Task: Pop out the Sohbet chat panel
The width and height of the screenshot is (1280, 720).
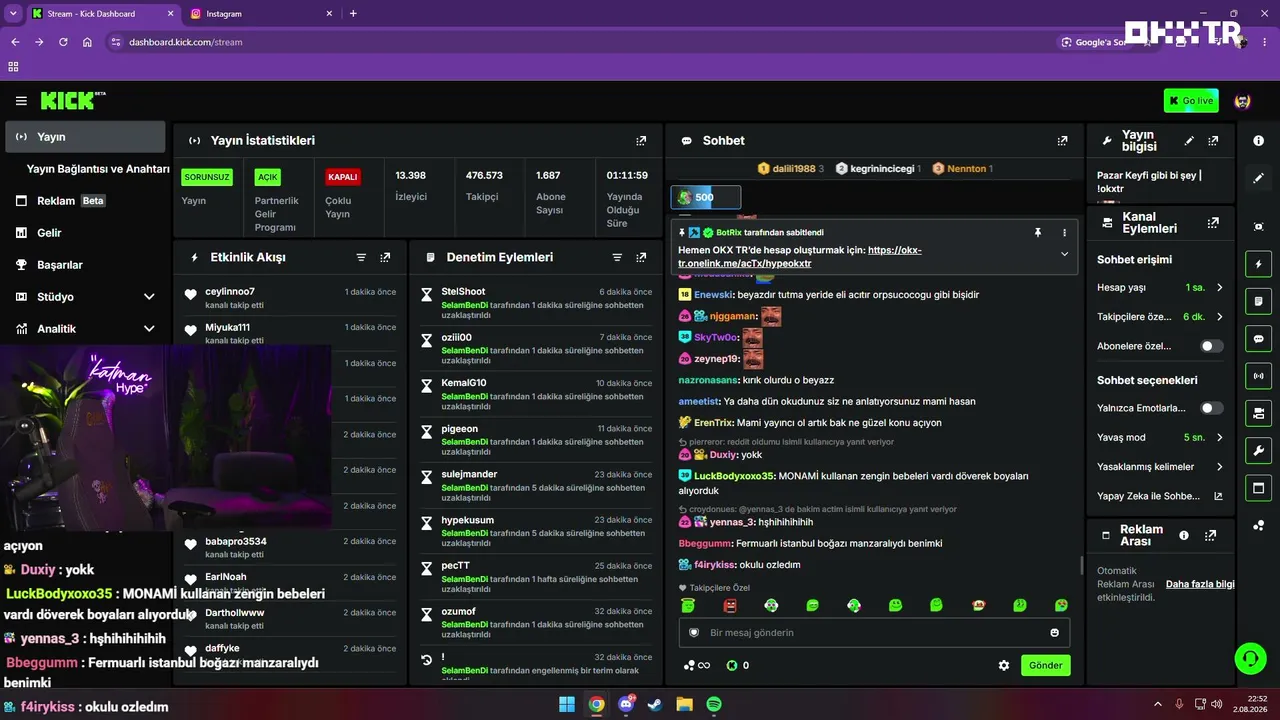Action: tap(1062, 141)
